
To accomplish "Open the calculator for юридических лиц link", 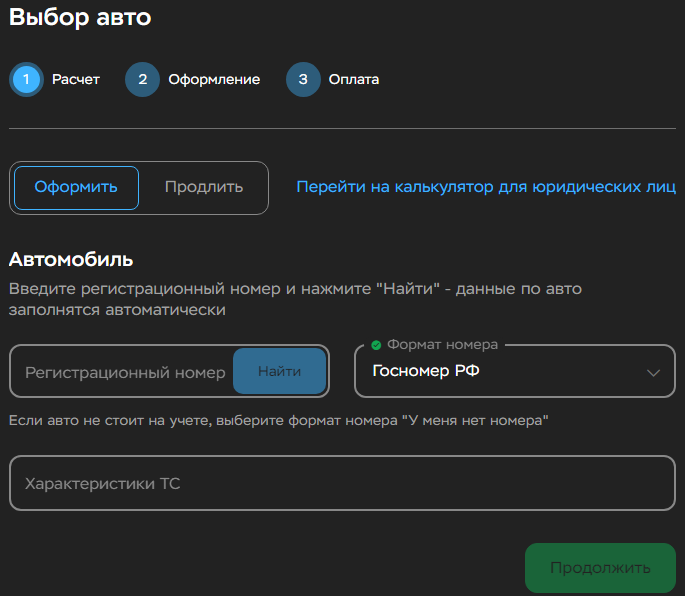I will [x=486, y=187].
